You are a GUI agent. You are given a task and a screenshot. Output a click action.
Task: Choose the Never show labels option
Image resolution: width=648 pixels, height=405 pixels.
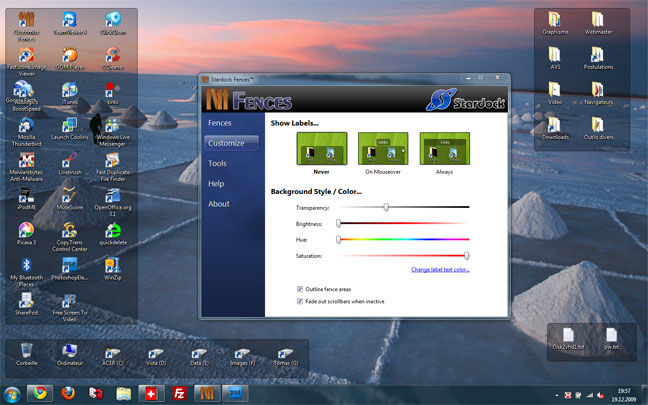[x=322, y=149]
